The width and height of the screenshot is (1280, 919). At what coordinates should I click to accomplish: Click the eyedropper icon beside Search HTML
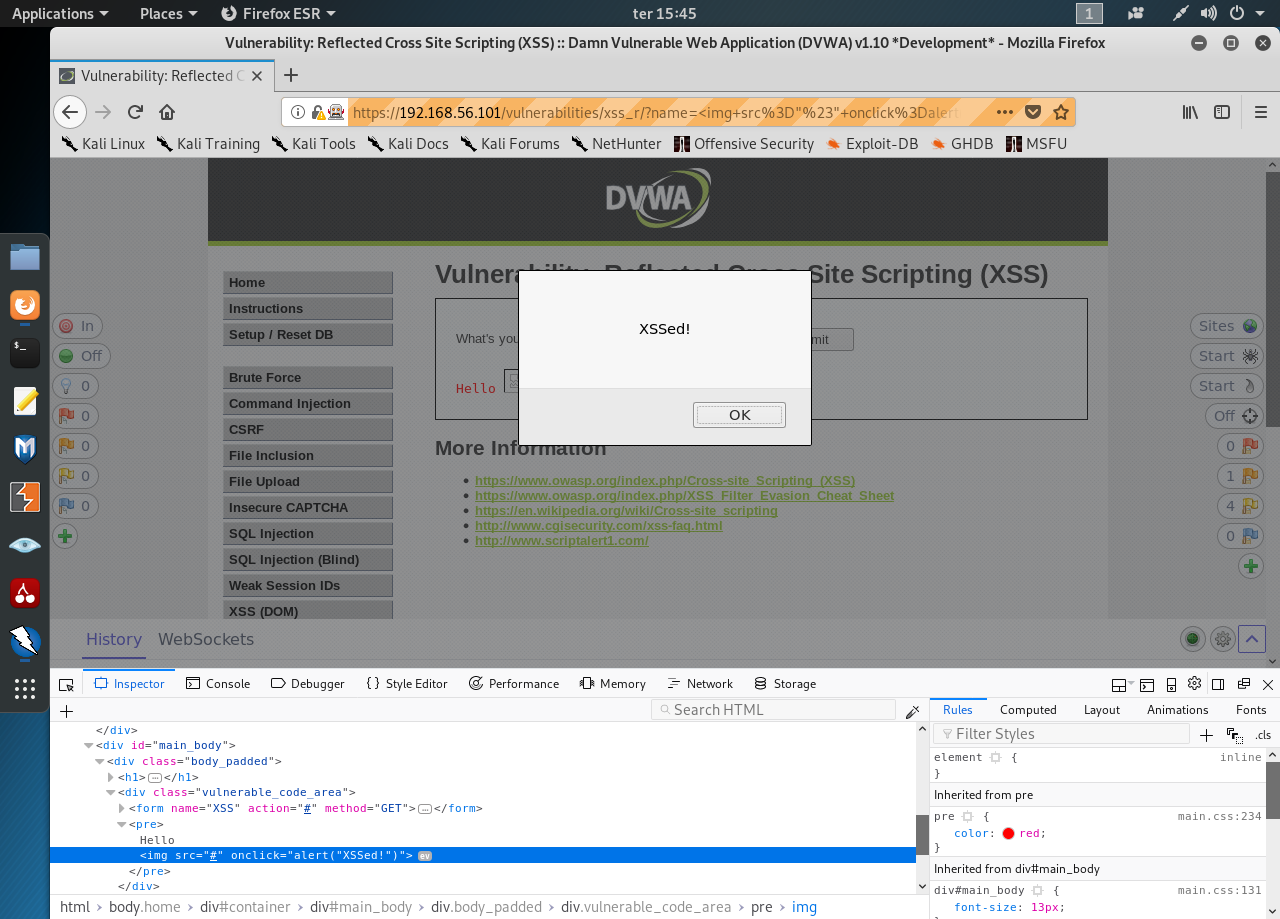912,711
